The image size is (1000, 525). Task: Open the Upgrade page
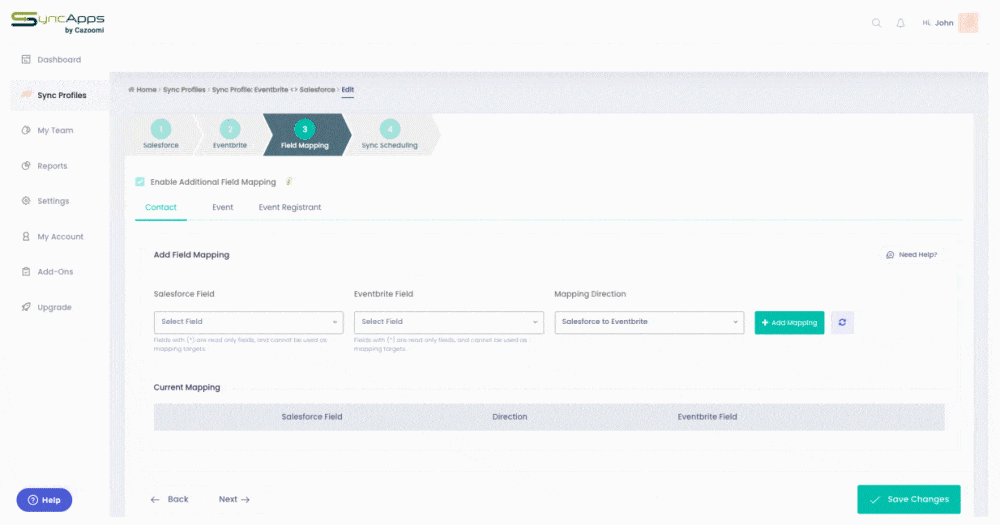[x=54, y=307]
